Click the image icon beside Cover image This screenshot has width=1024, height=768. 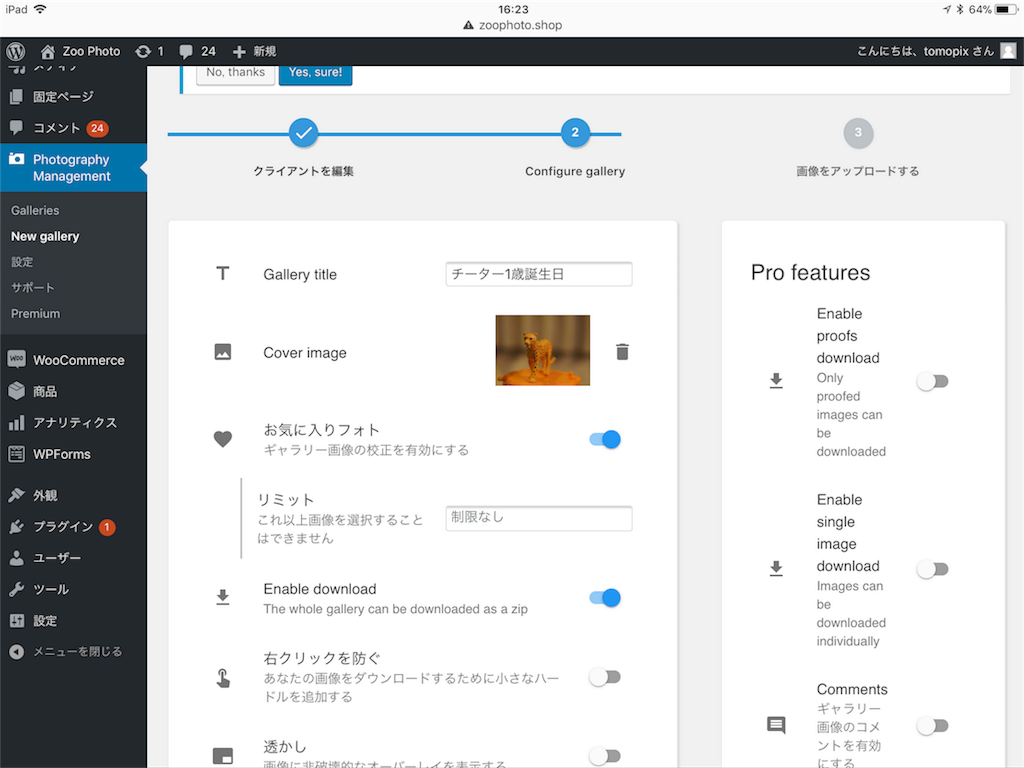tap(223, 352)
